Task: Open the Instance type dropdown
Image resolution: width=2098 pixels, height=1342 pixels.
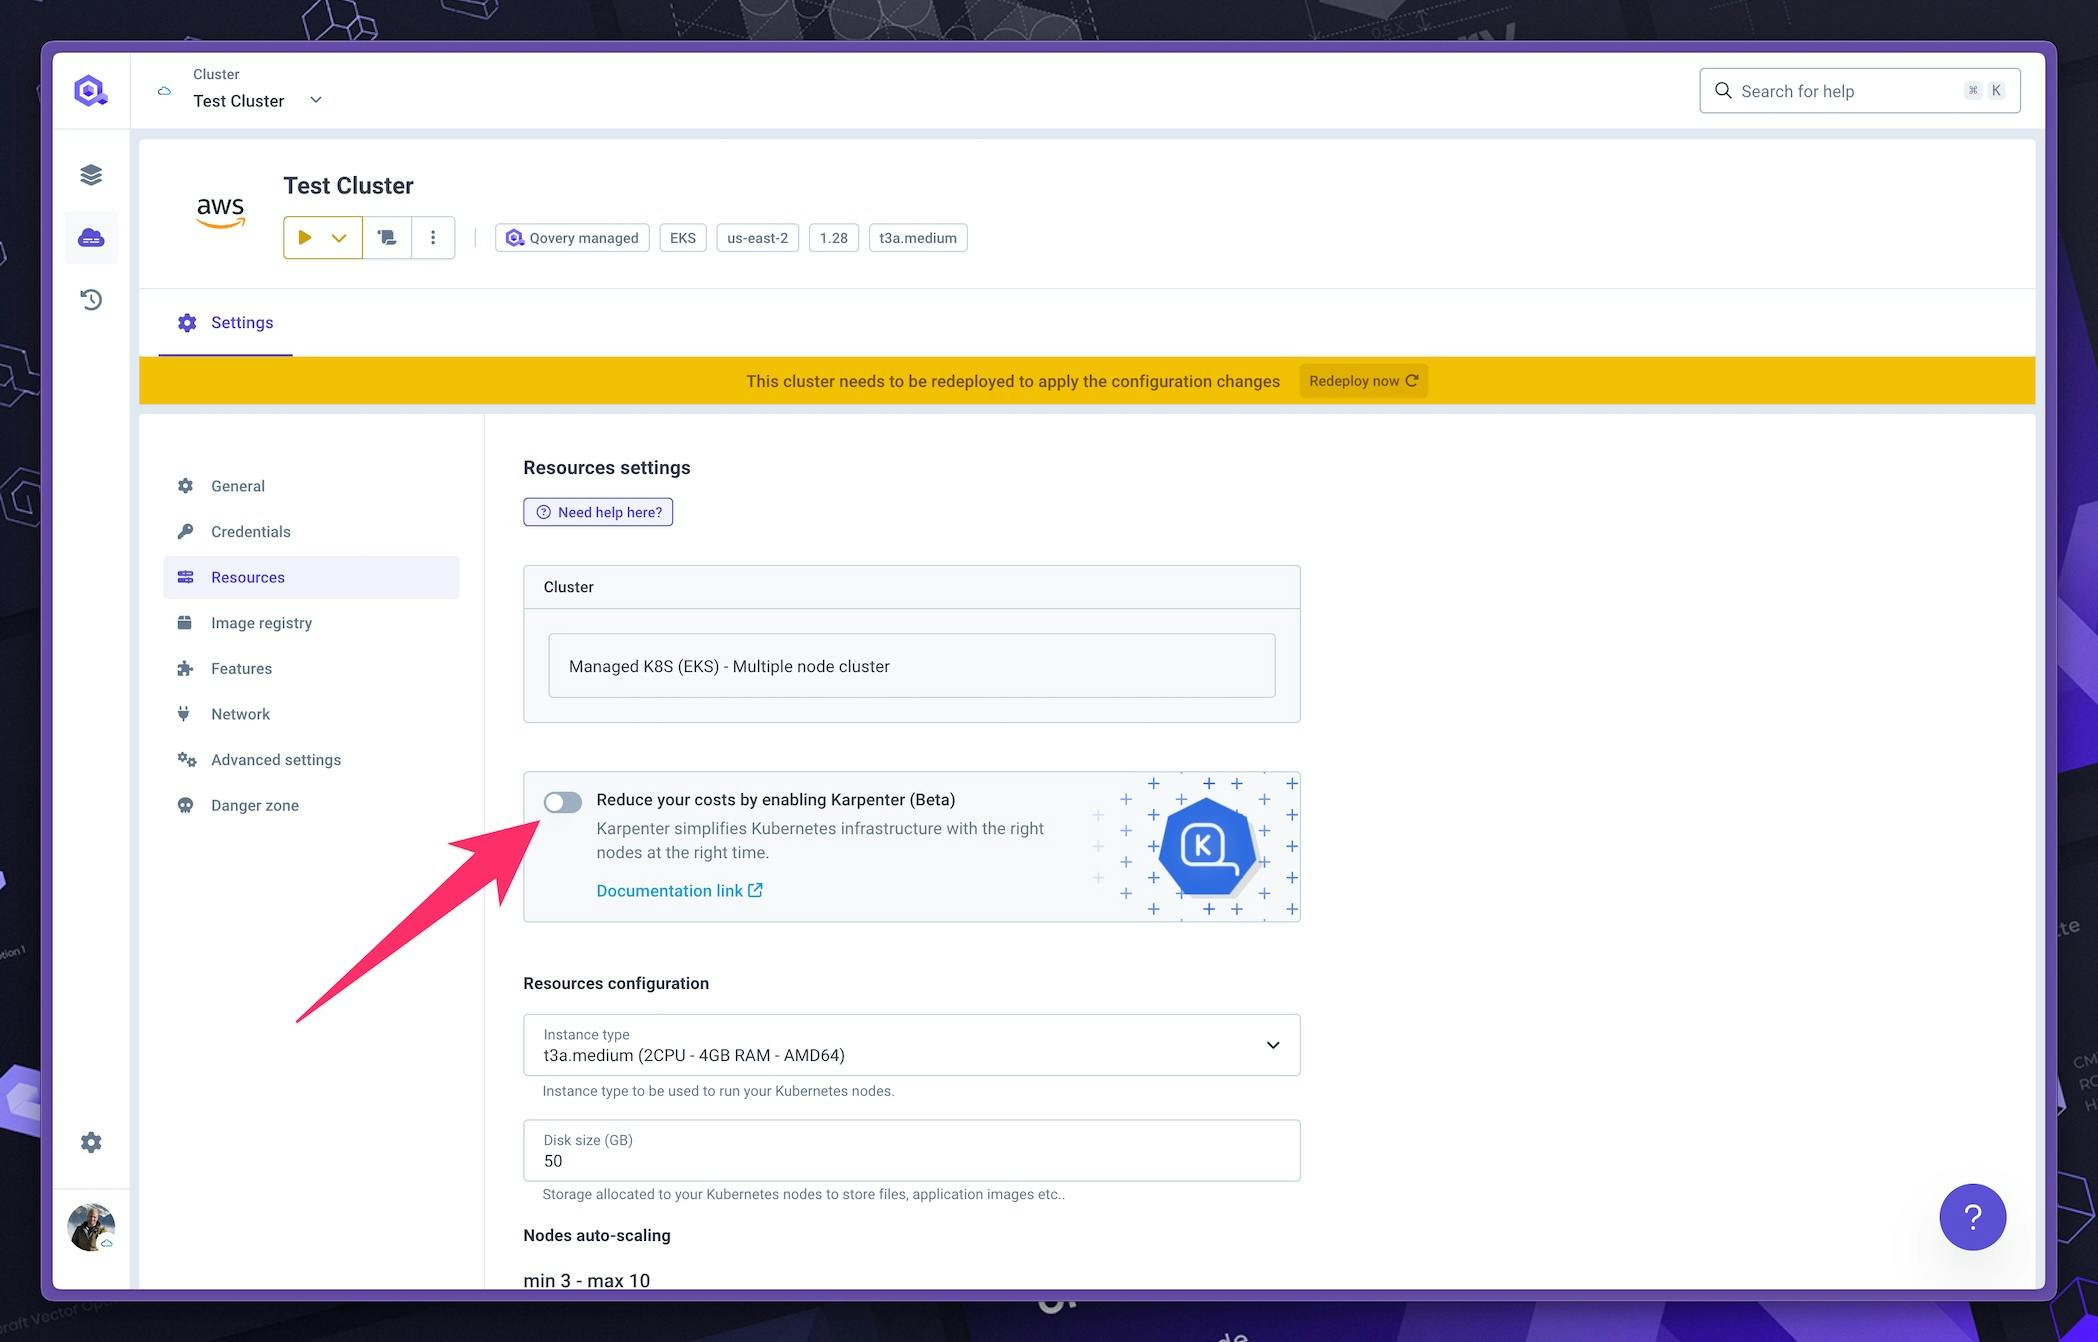Action: point(911,1045)
